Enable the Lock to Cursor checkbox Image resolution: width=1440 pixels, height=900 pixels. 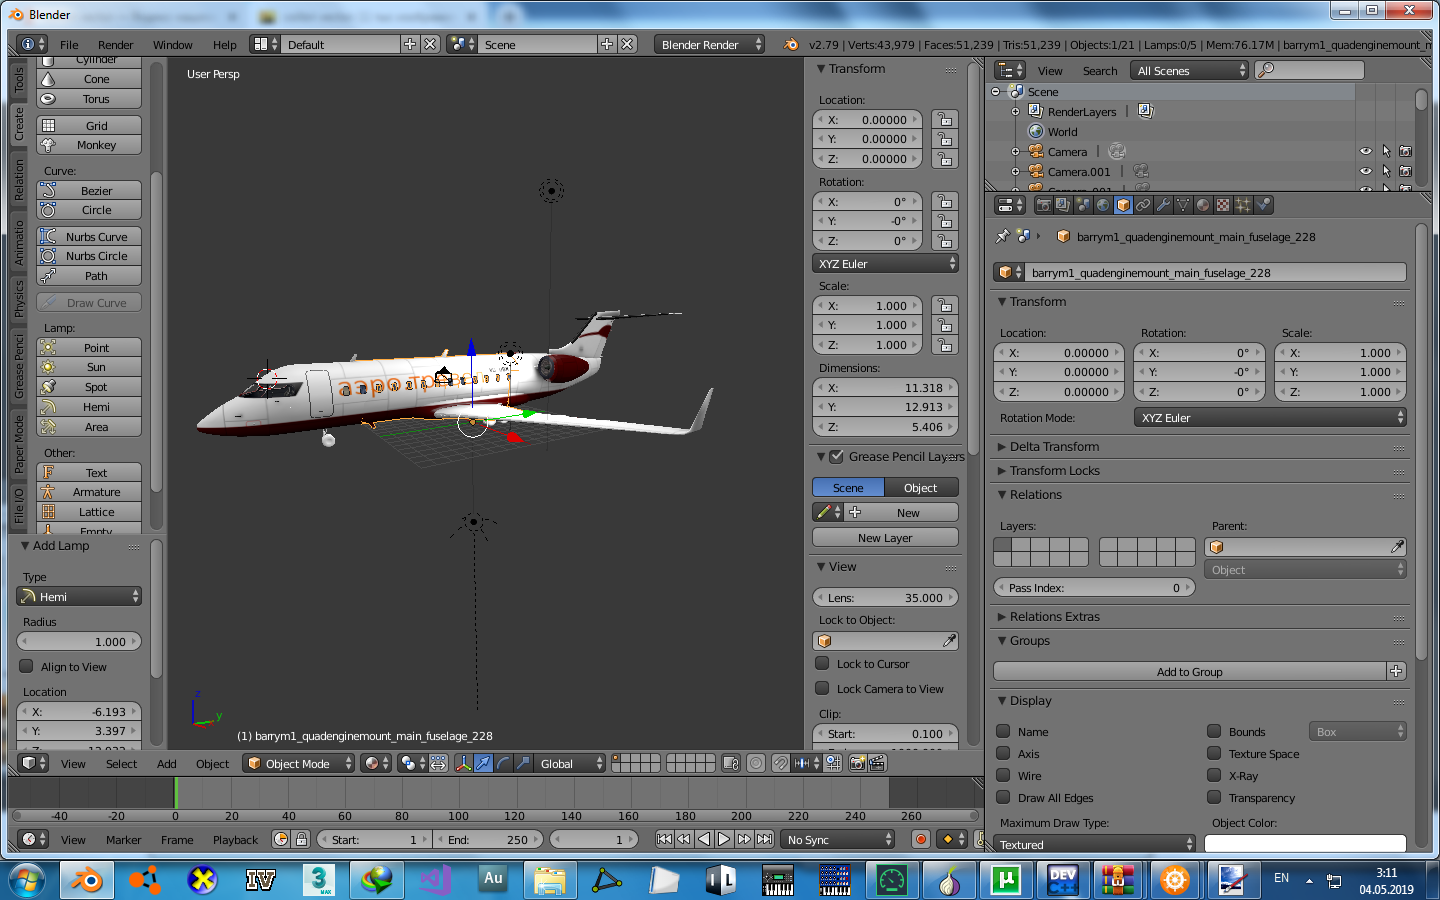pos(822,663)
